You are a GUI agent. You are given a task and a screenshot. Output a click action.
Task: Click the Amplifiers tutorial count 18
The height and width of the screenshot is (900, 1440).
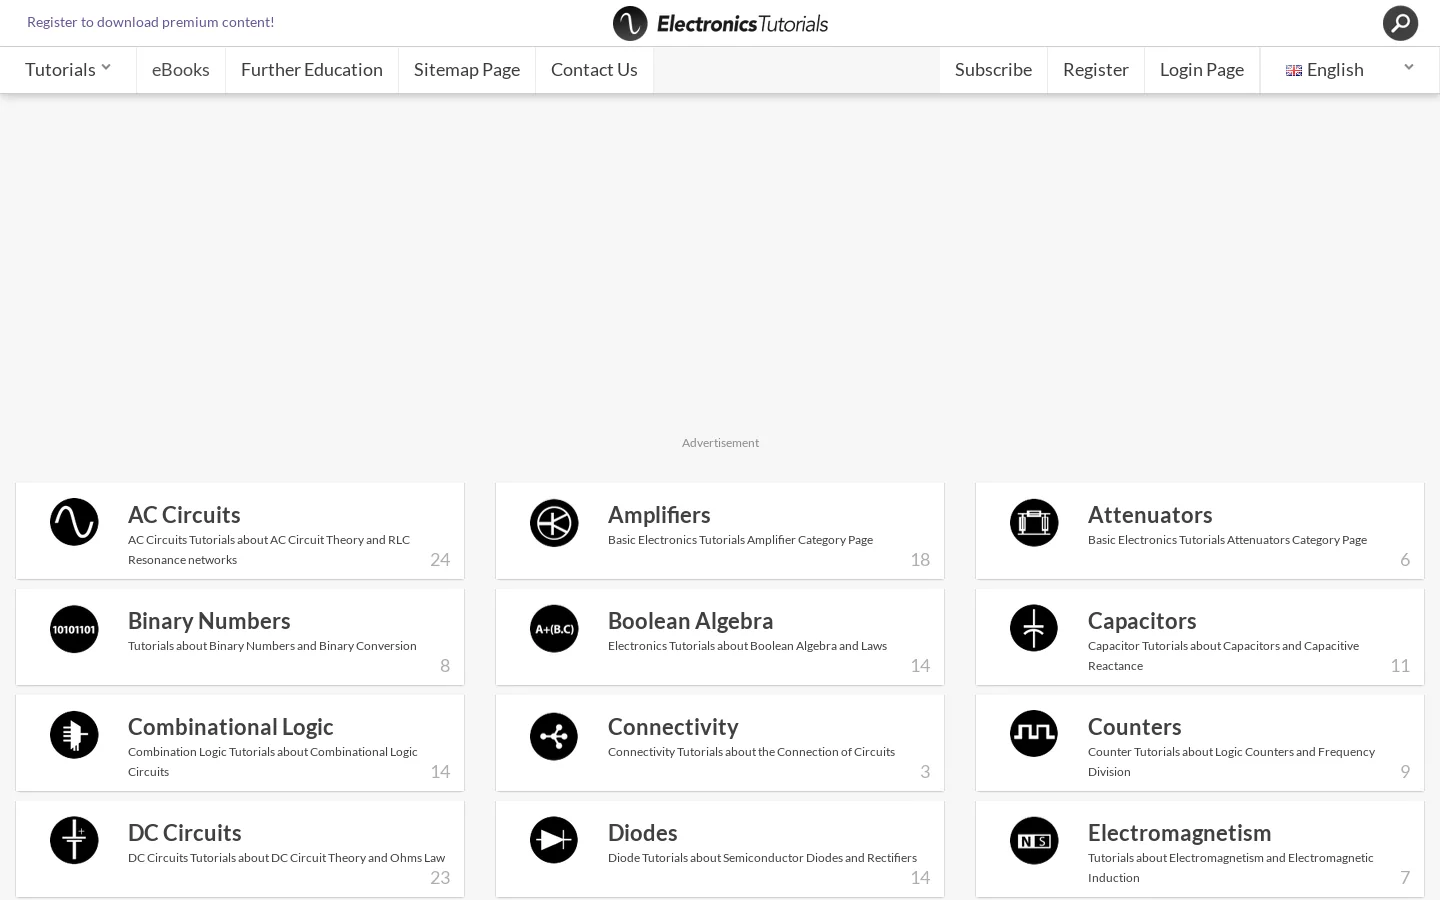920,560
